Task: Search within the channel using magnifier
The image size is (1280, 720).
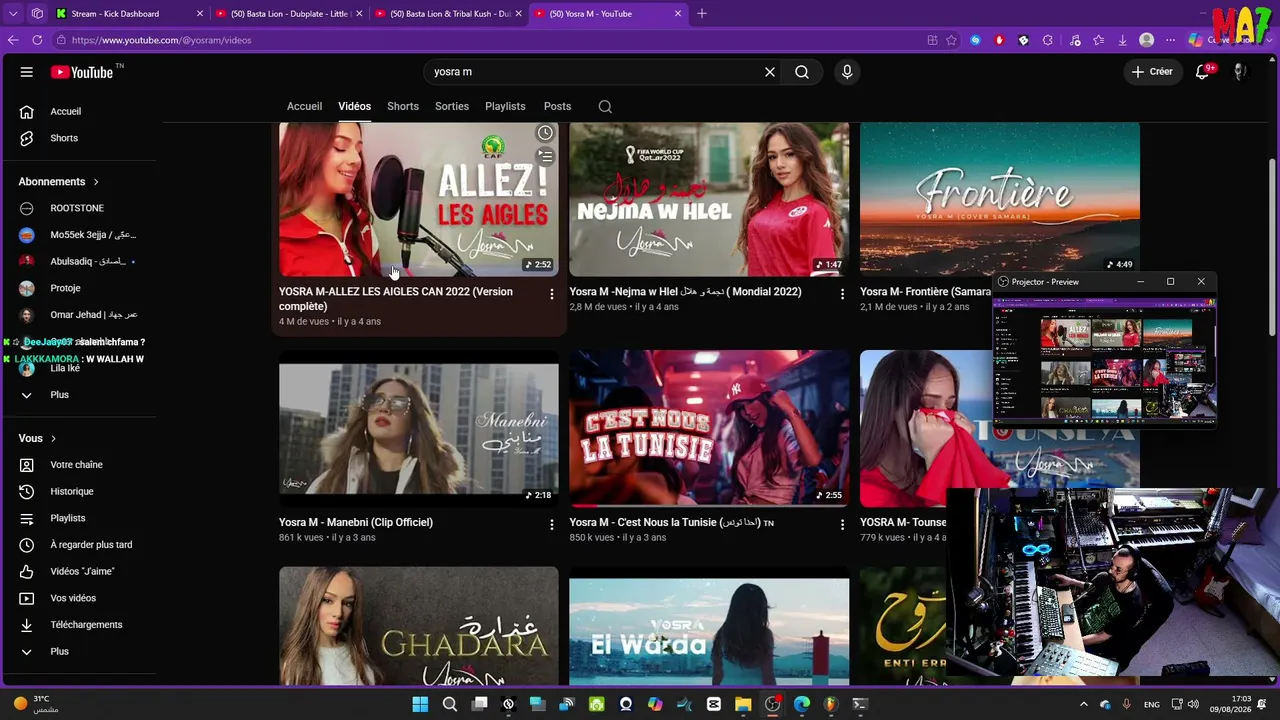Action: click(x=605, y=107)
